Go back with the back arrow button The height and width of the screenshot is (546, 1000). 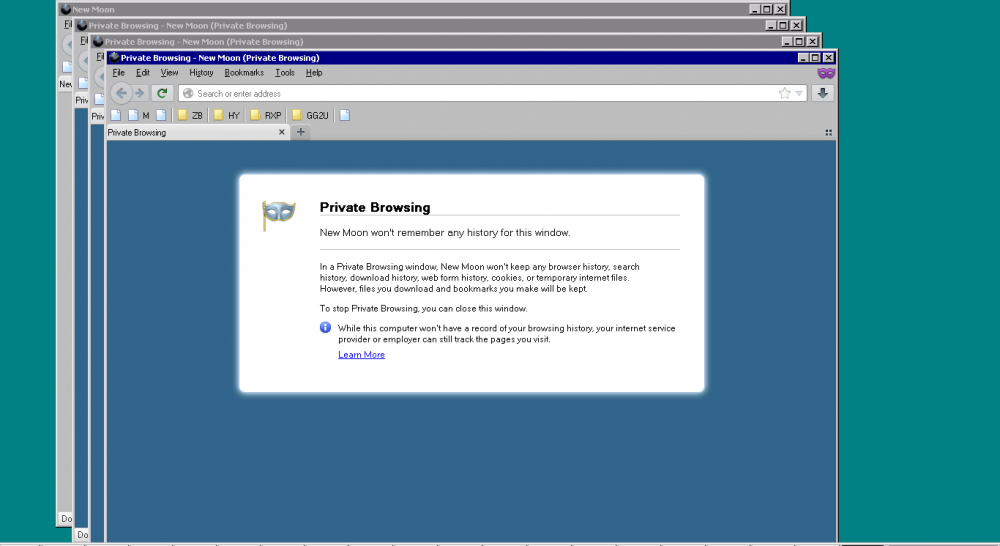pos(121,93)
